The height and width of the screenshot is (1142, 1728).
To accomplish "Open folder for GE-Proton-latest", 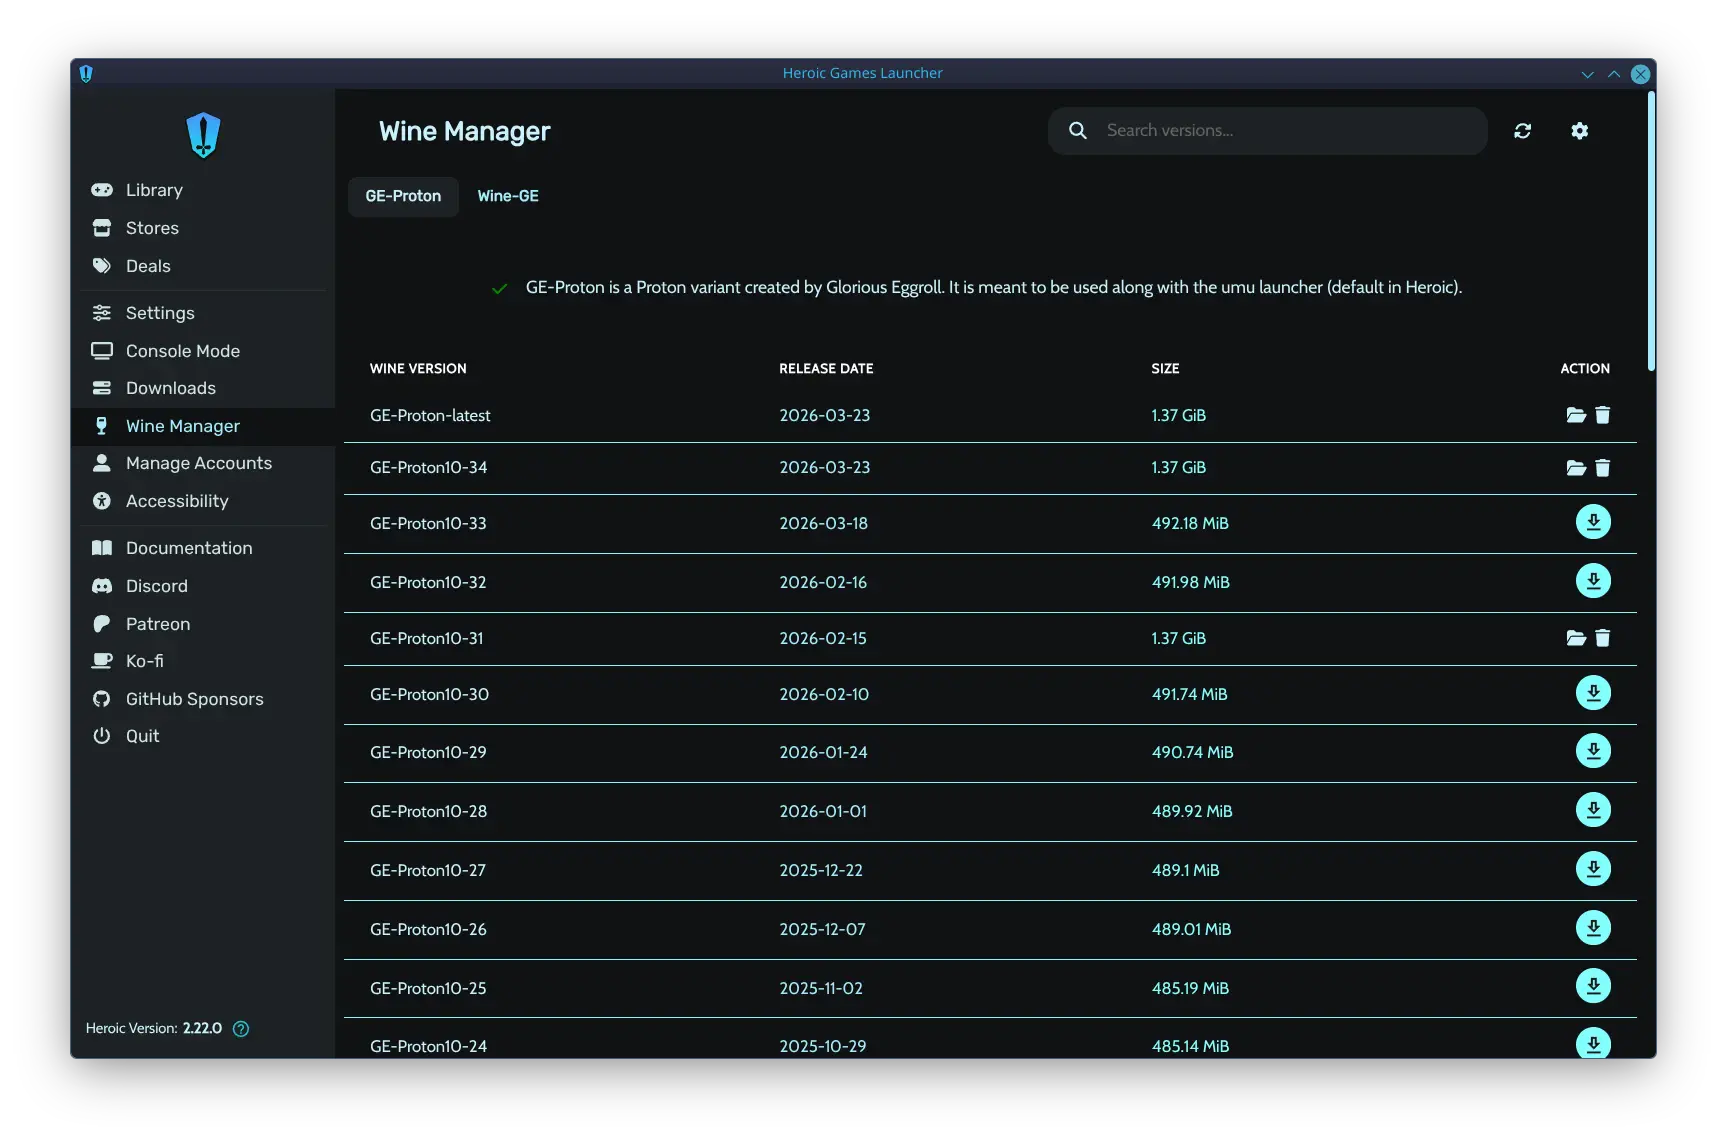I will click(x=1576, y=415).
